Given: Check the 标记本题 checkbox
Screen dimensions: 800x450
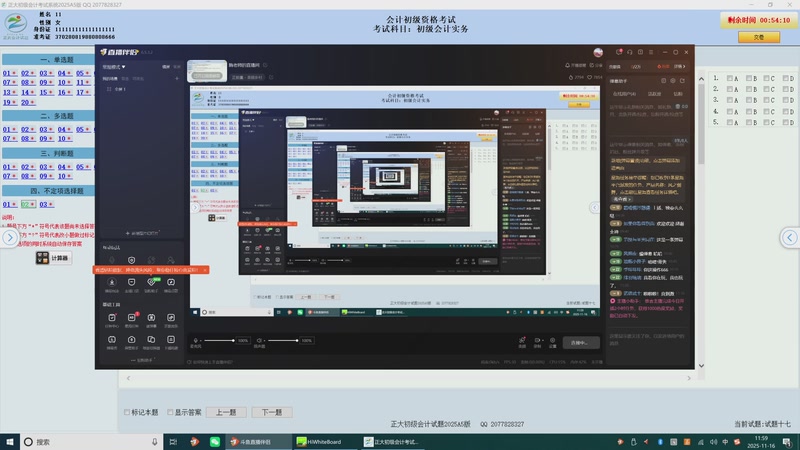Looking at the screenshot, I should coord(127,412).
